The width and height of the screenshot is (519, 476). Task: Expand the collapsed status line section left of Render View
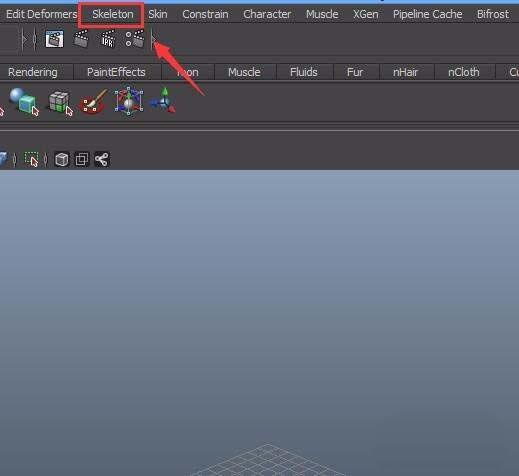click(23, 39)
